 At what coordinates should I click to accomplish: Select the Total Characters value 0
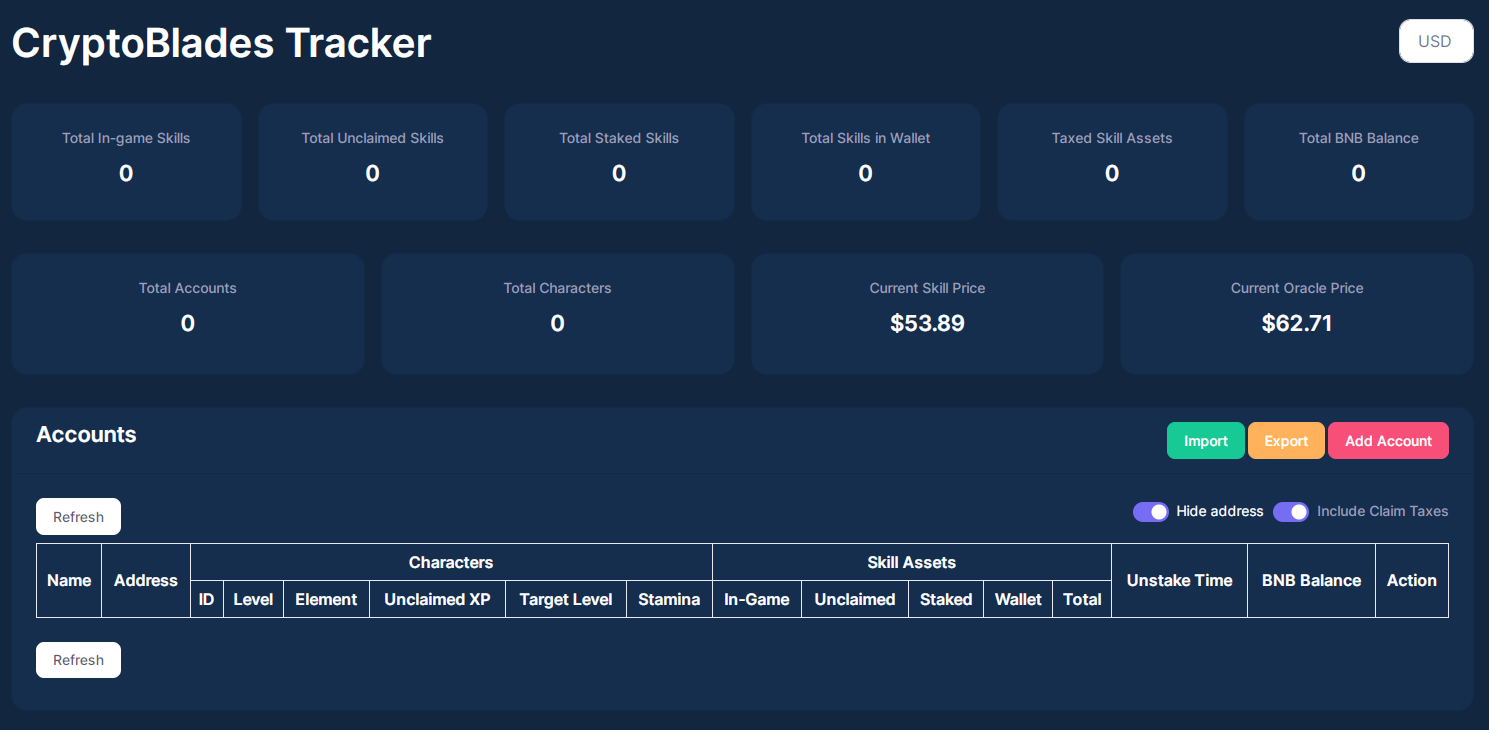click(x=558, y=323)
